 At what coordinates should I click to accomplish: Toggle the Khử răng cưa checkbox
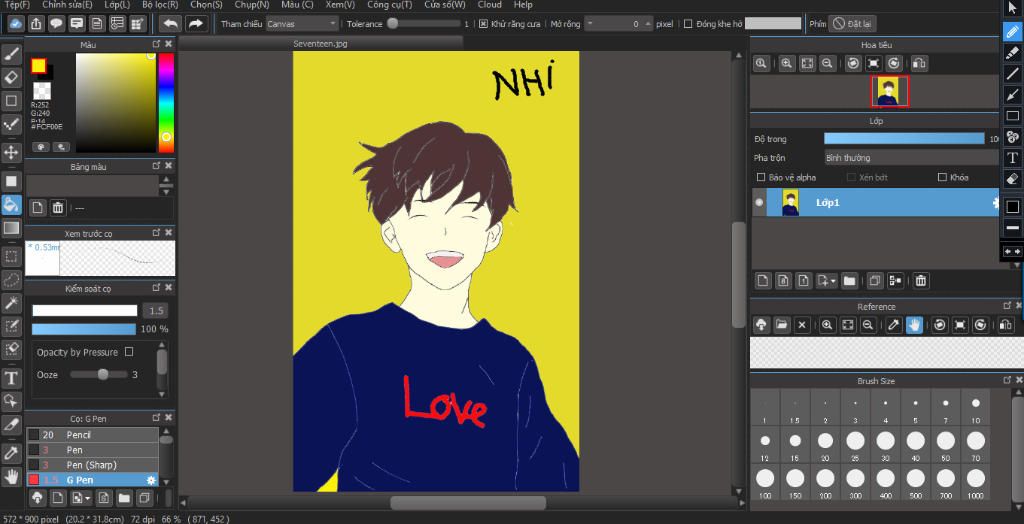pos(483,24)
